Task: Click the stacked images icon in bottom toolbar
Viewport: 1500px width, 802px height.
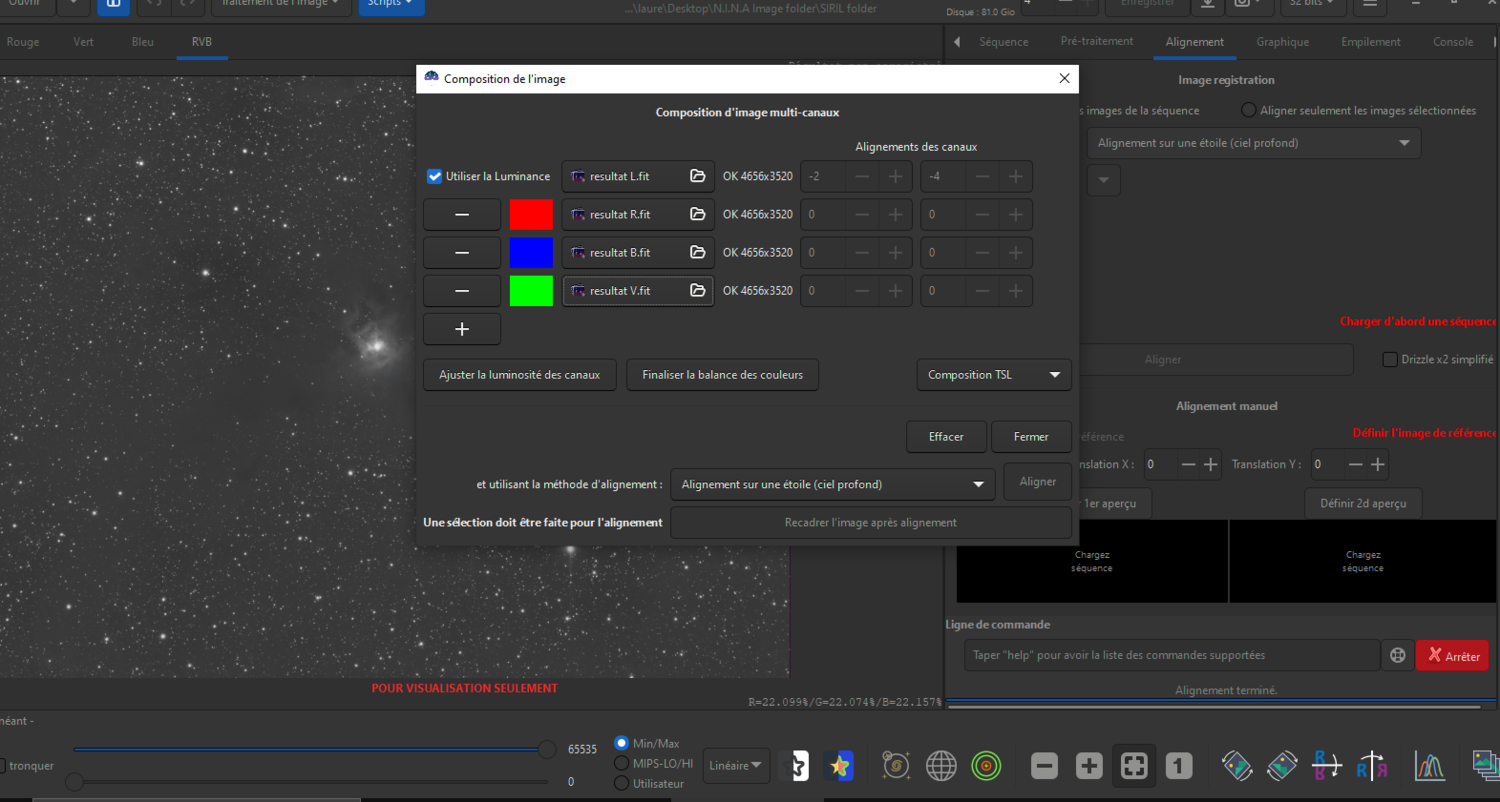Action: coord(1486,766)
